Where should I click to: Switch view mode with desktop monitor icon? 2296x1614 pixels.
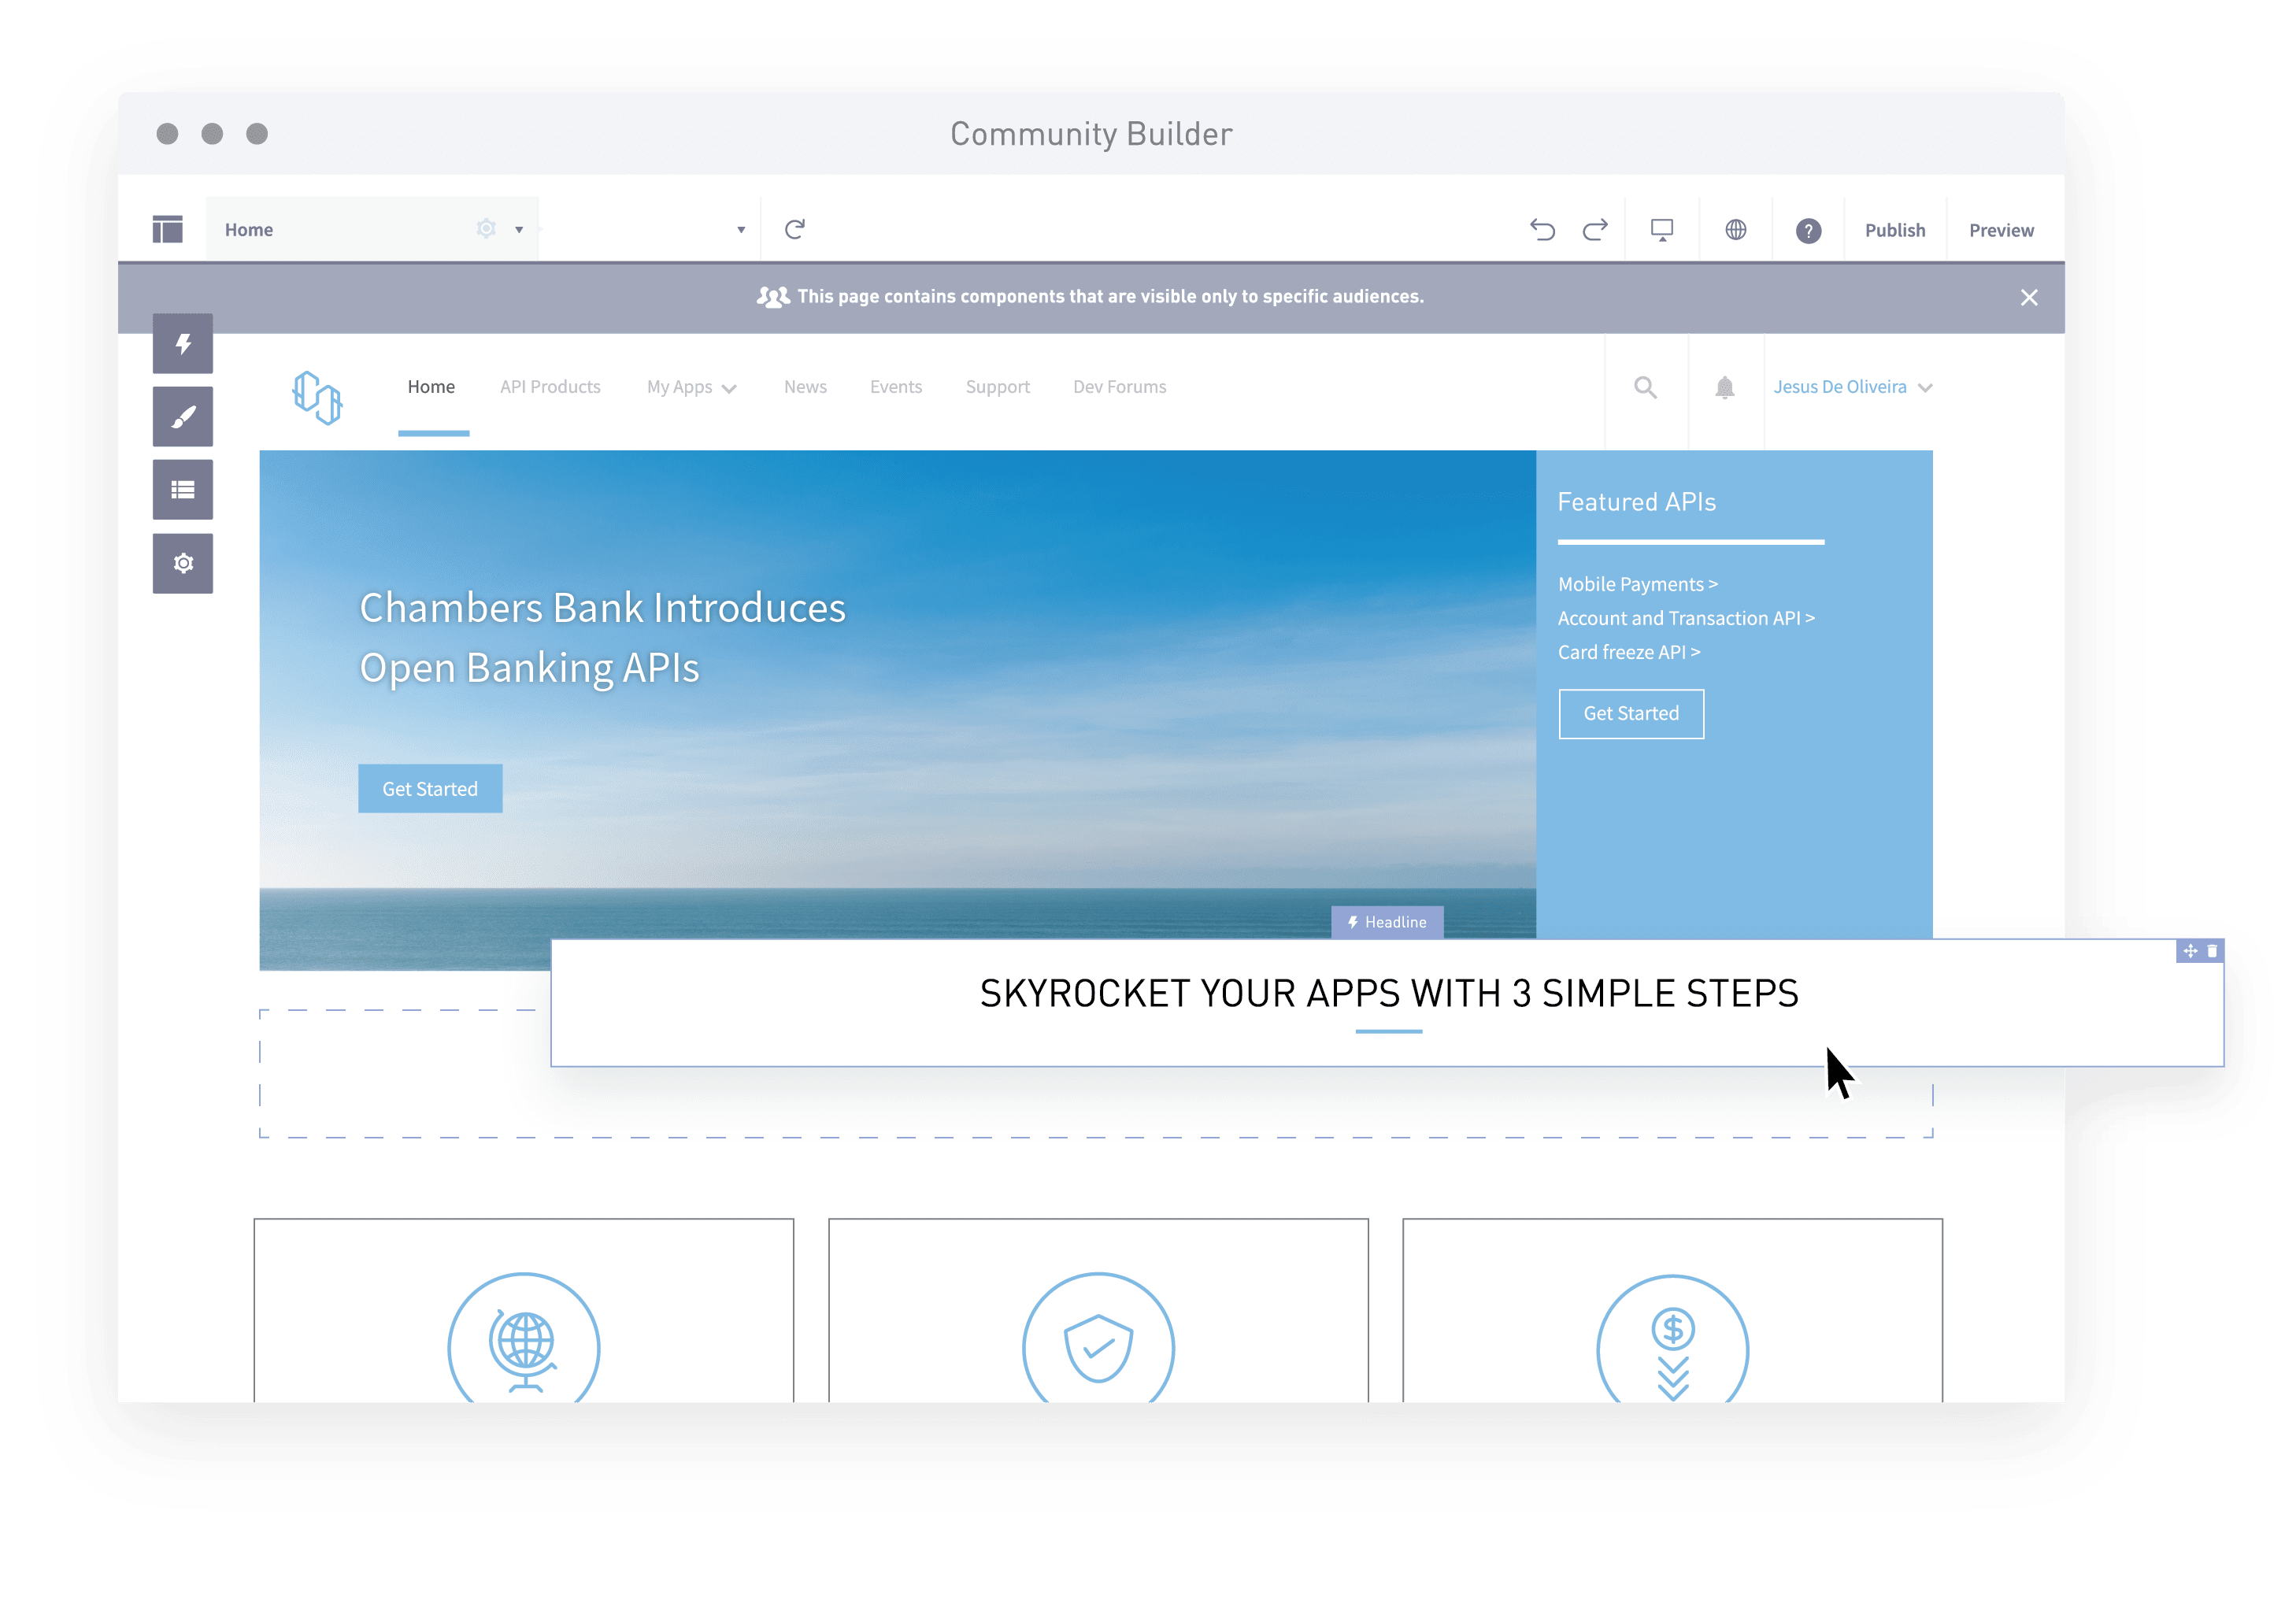pyautogui.click(x=1662, y=230)
